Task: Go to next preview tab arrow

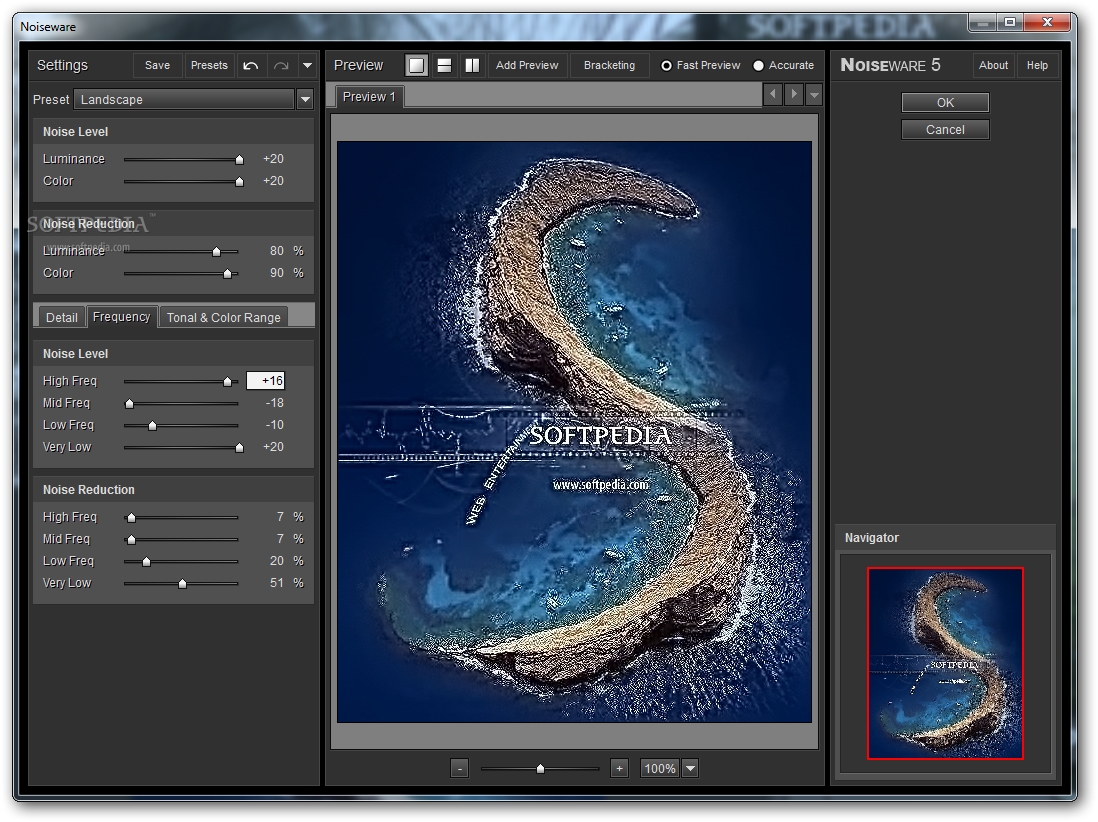Action: point(793,94)
